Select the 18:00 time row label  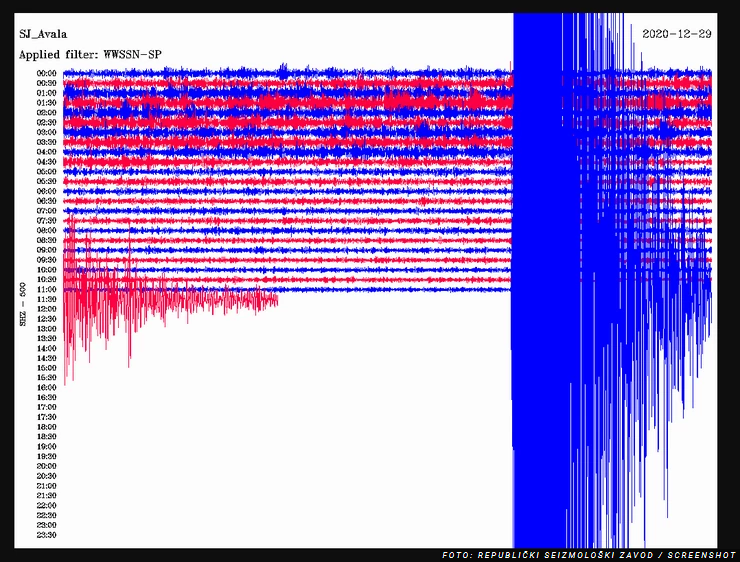tap(46, 427)
